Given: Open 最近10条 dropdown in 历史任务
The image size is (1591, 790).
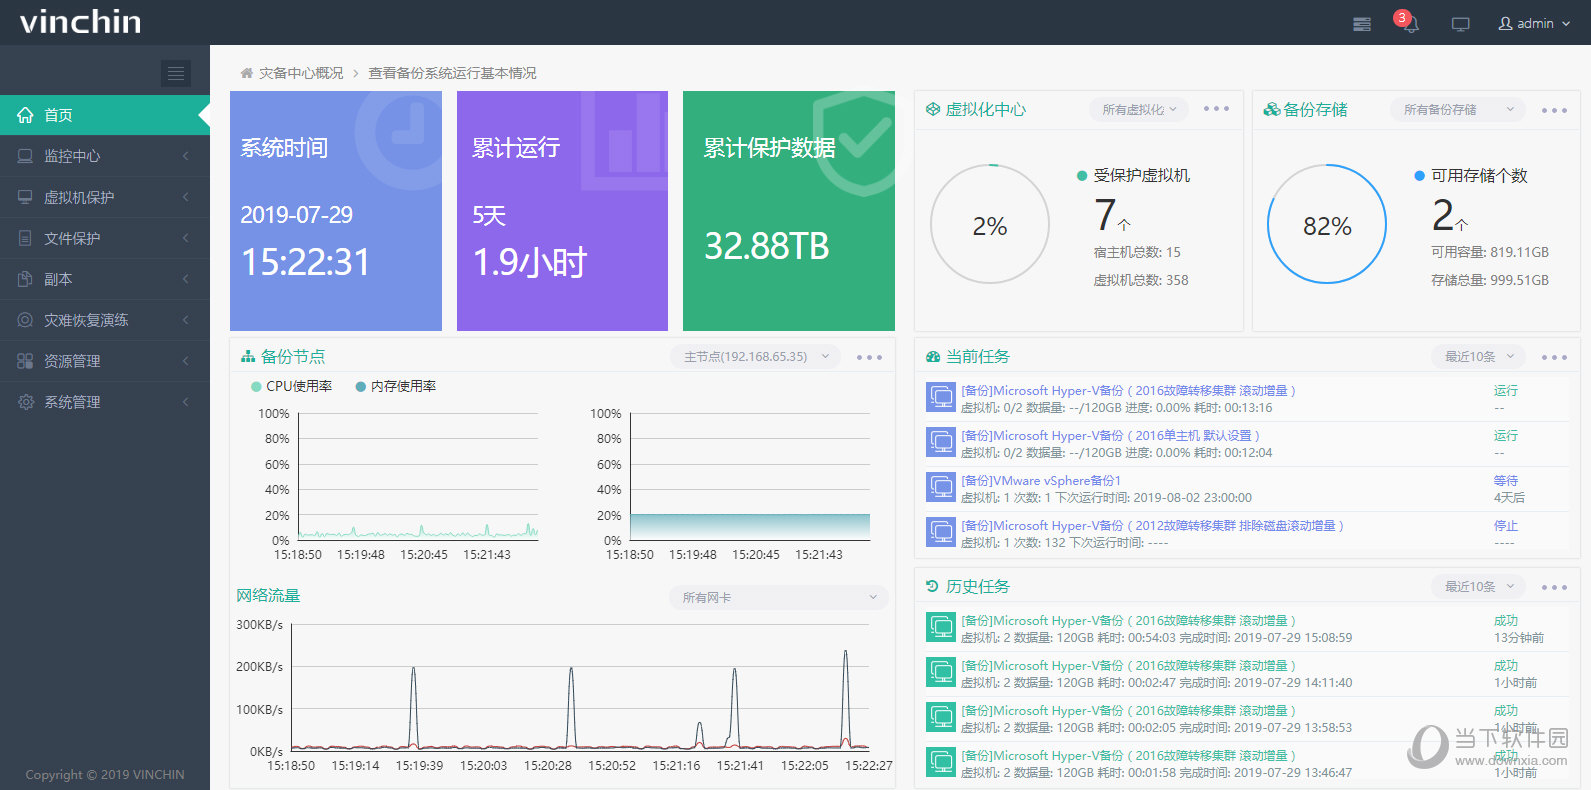Looking at the screenshot, I should pyautogui.click(x=1478, y=587).
